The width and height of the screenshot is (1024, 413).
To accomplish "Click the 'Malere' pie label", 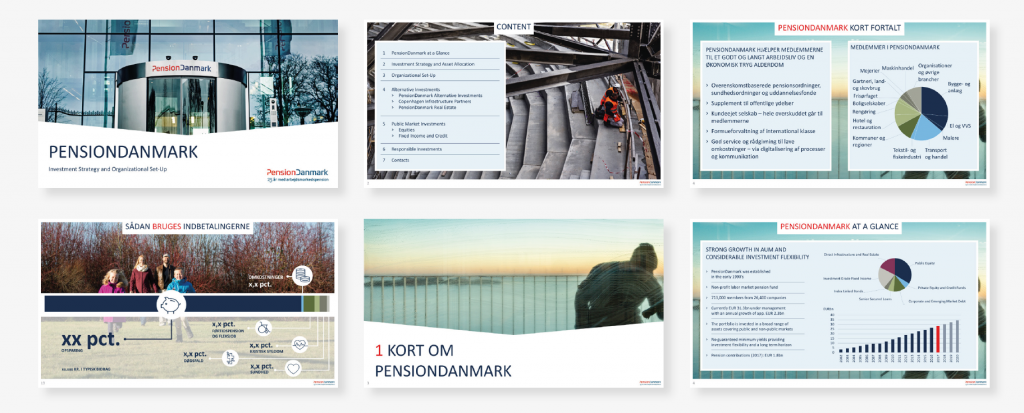I will (x=951, y=138).
